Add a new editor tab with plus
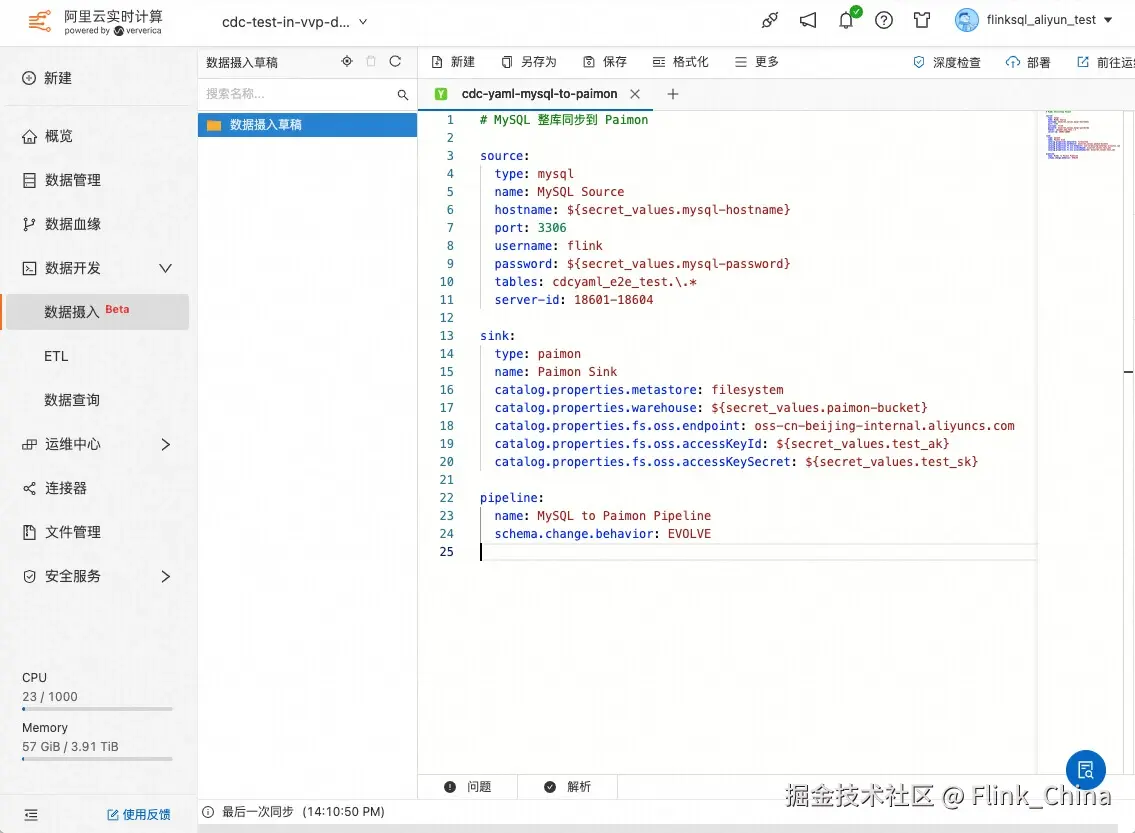The height and width of the screenshot is (833, 1135). [672, 94]
